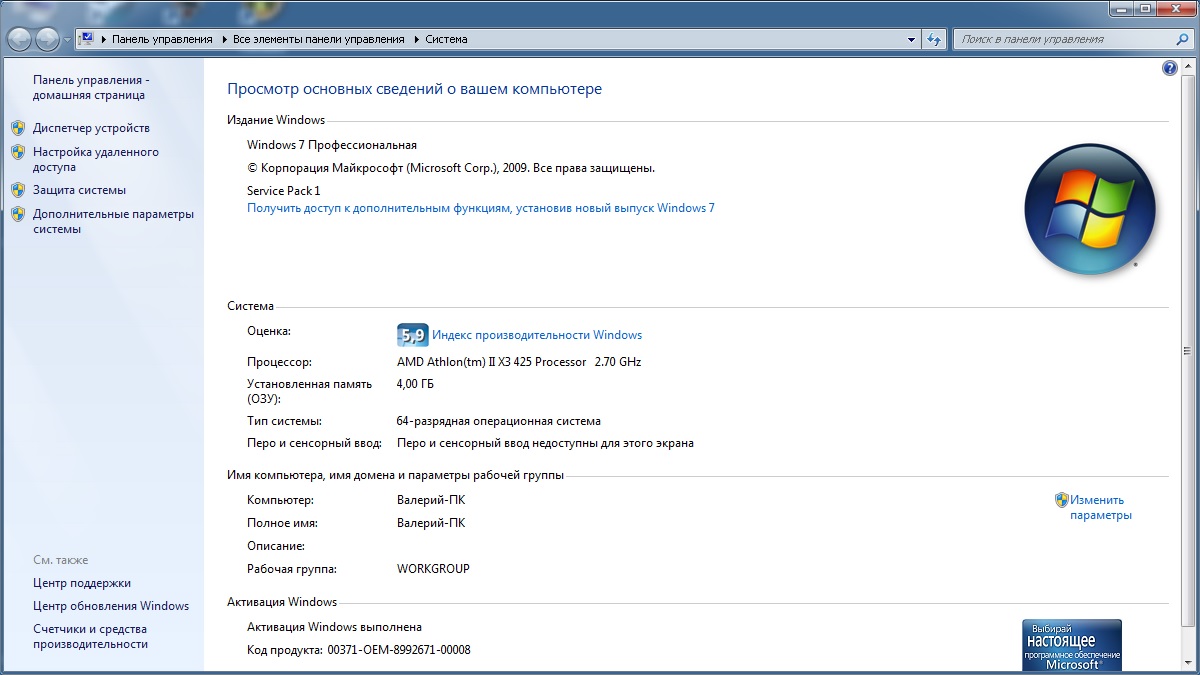Click the 5,9 performance score badge

point(412,335)
